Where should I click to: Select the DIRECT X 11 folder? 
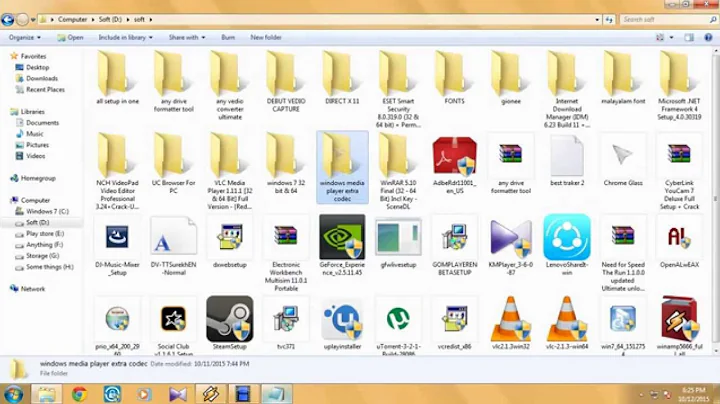[x=342, y=73]
